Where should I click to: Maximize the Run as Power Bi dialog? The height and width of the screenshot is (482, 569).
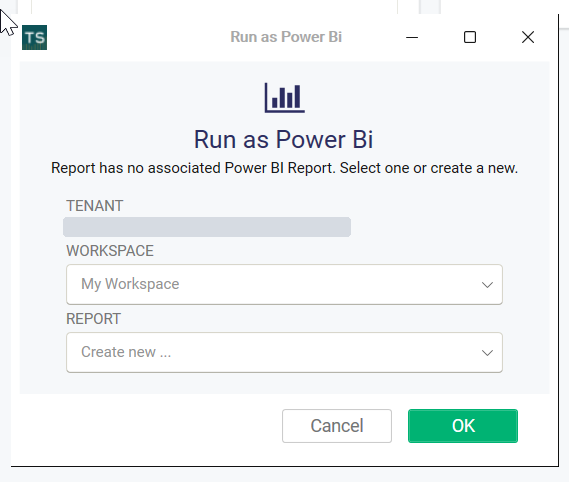point(470,37)
